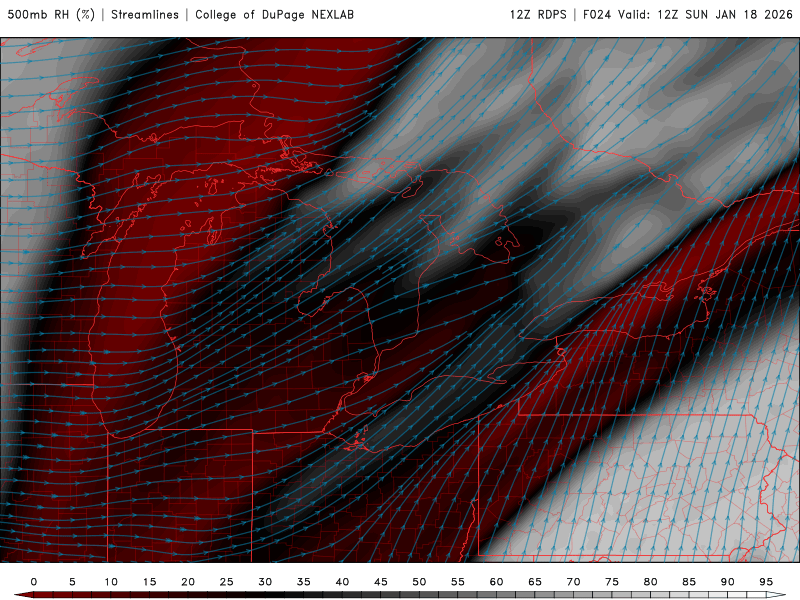Viewport: 800px width, 600px height.
Task: Click the 60 label on the scale
Action: tap(496, 582)
